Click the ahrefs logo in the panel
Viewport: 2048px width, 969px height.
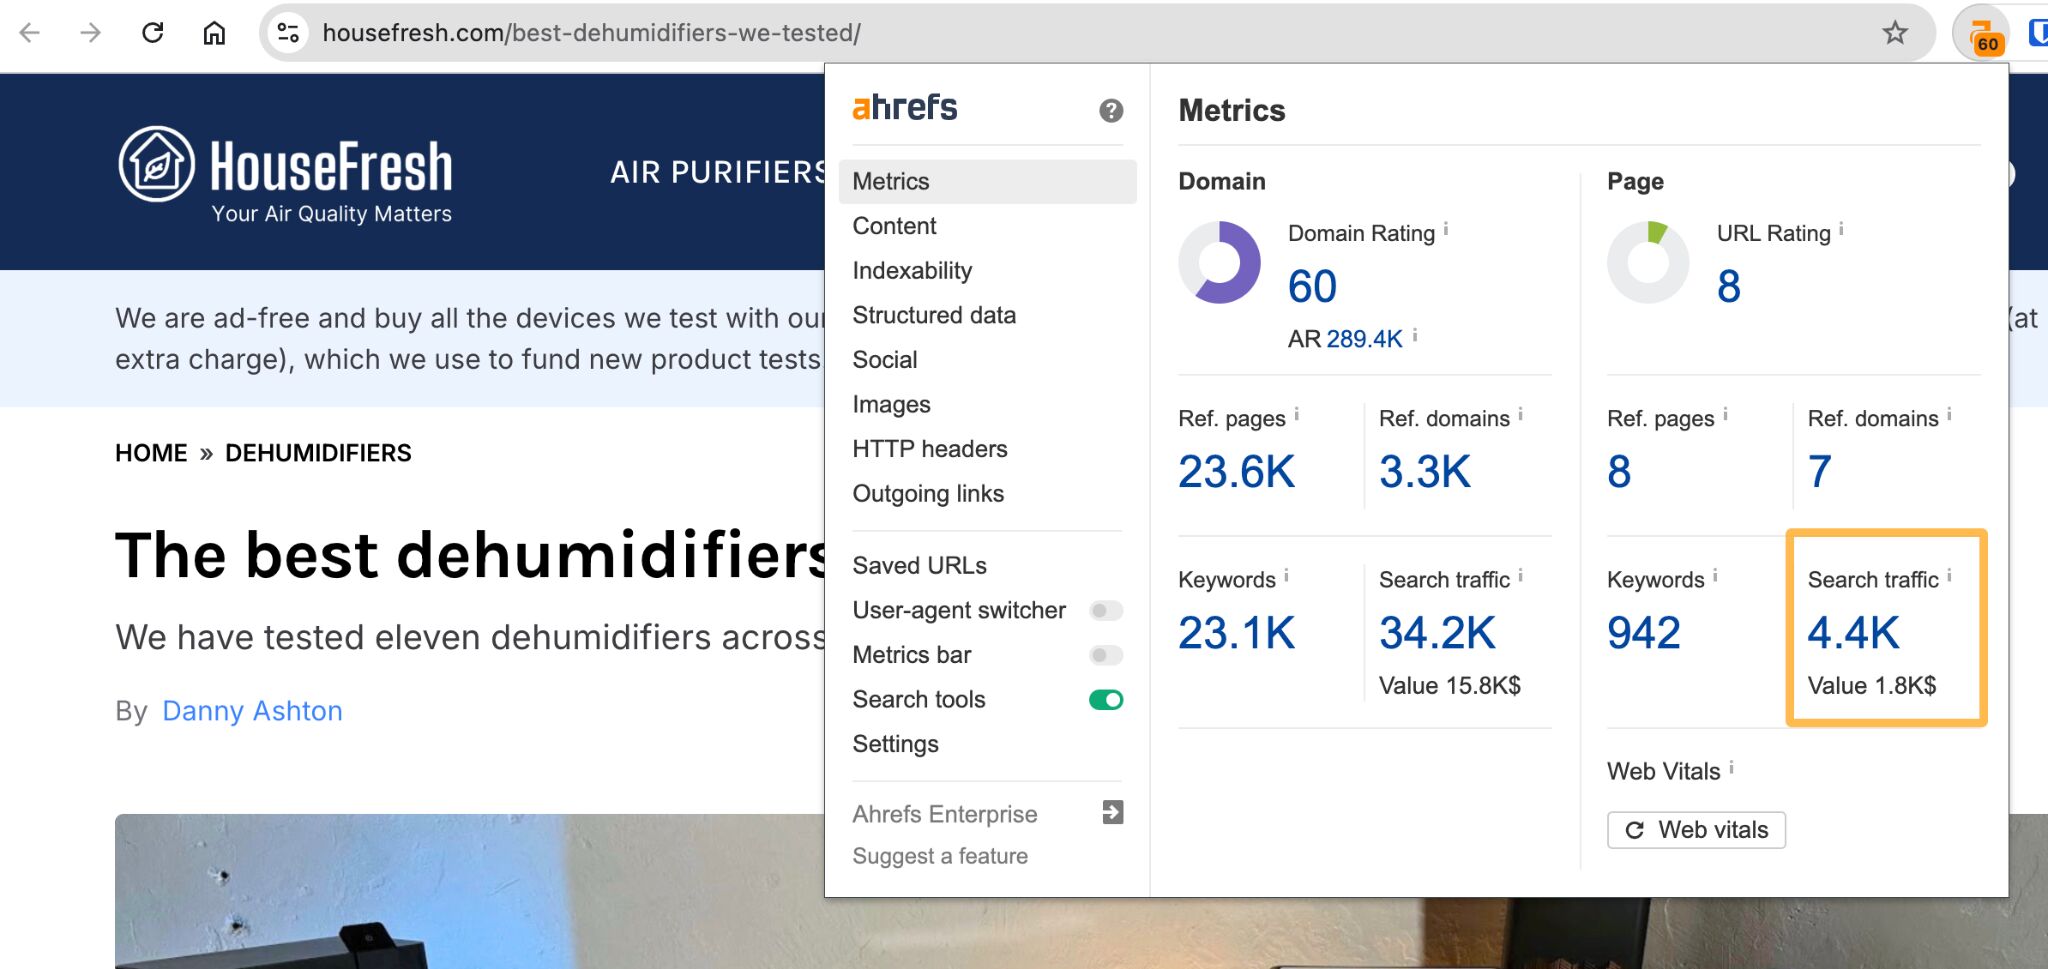(x=903, y=107)
